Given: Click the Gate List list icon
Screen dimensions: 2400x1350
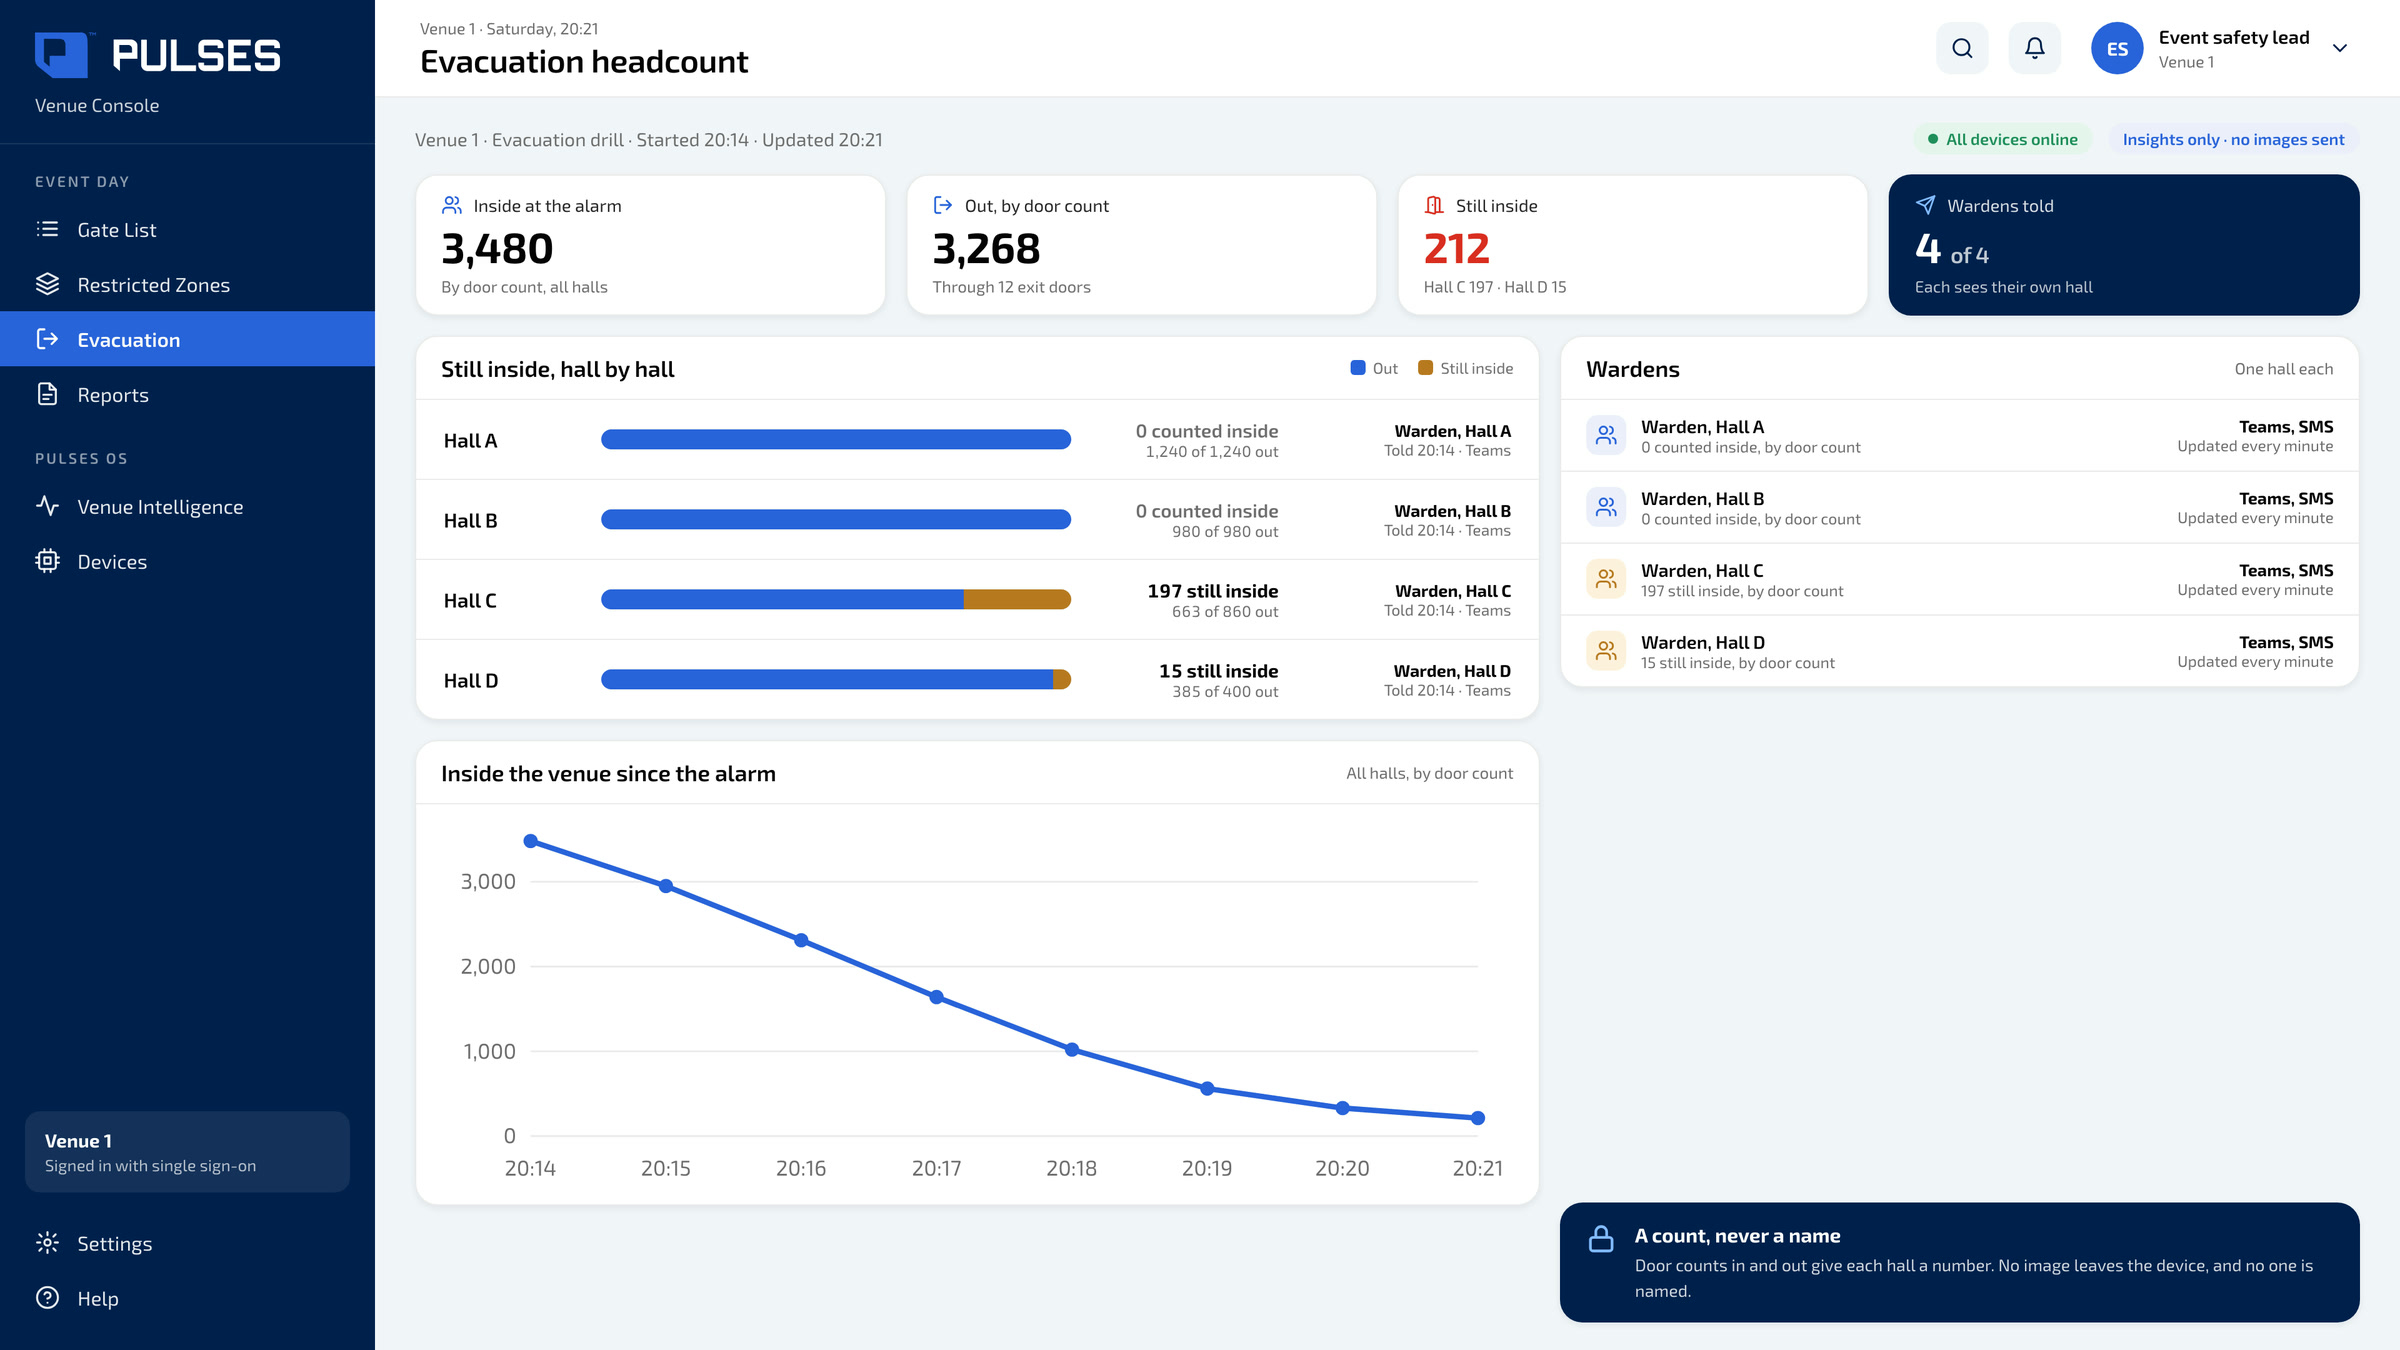Looking at the screenshot, I should (x=47, y=229).
